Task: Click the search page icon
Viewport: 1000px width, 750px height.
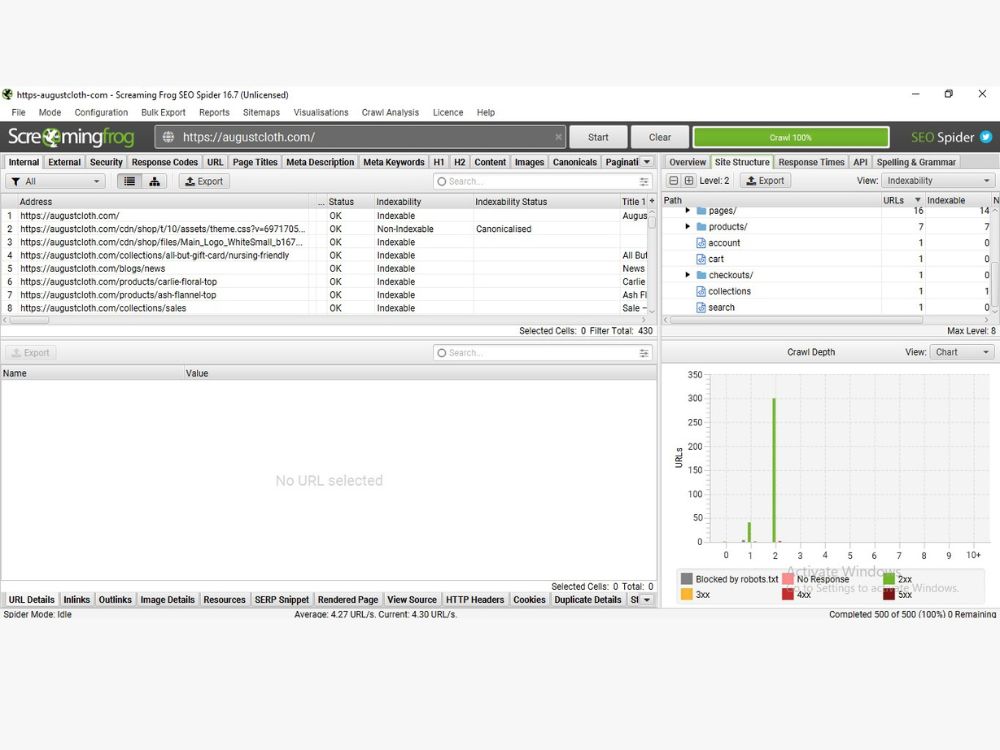Action: [701, 307]
